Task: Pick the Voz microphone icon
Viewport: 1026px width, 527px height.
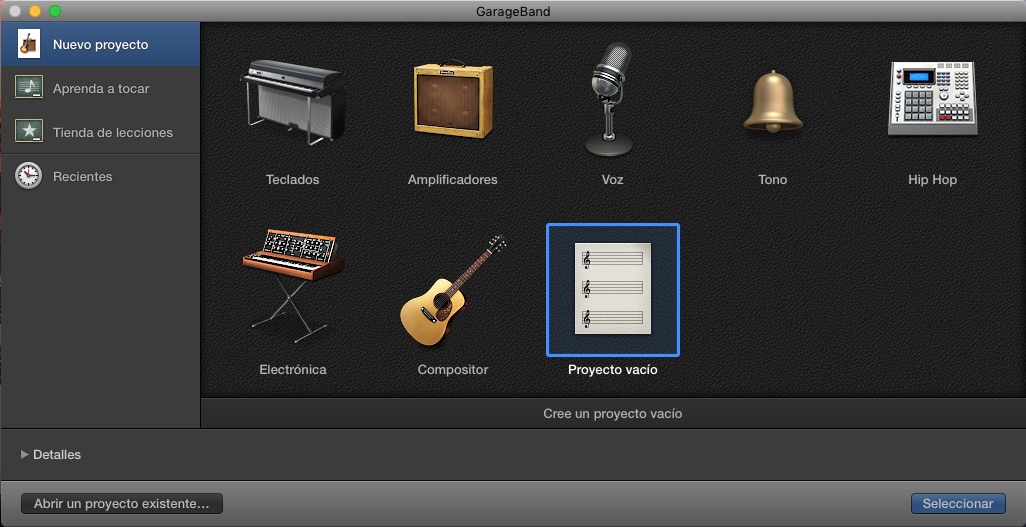Action: coord(610,100)
